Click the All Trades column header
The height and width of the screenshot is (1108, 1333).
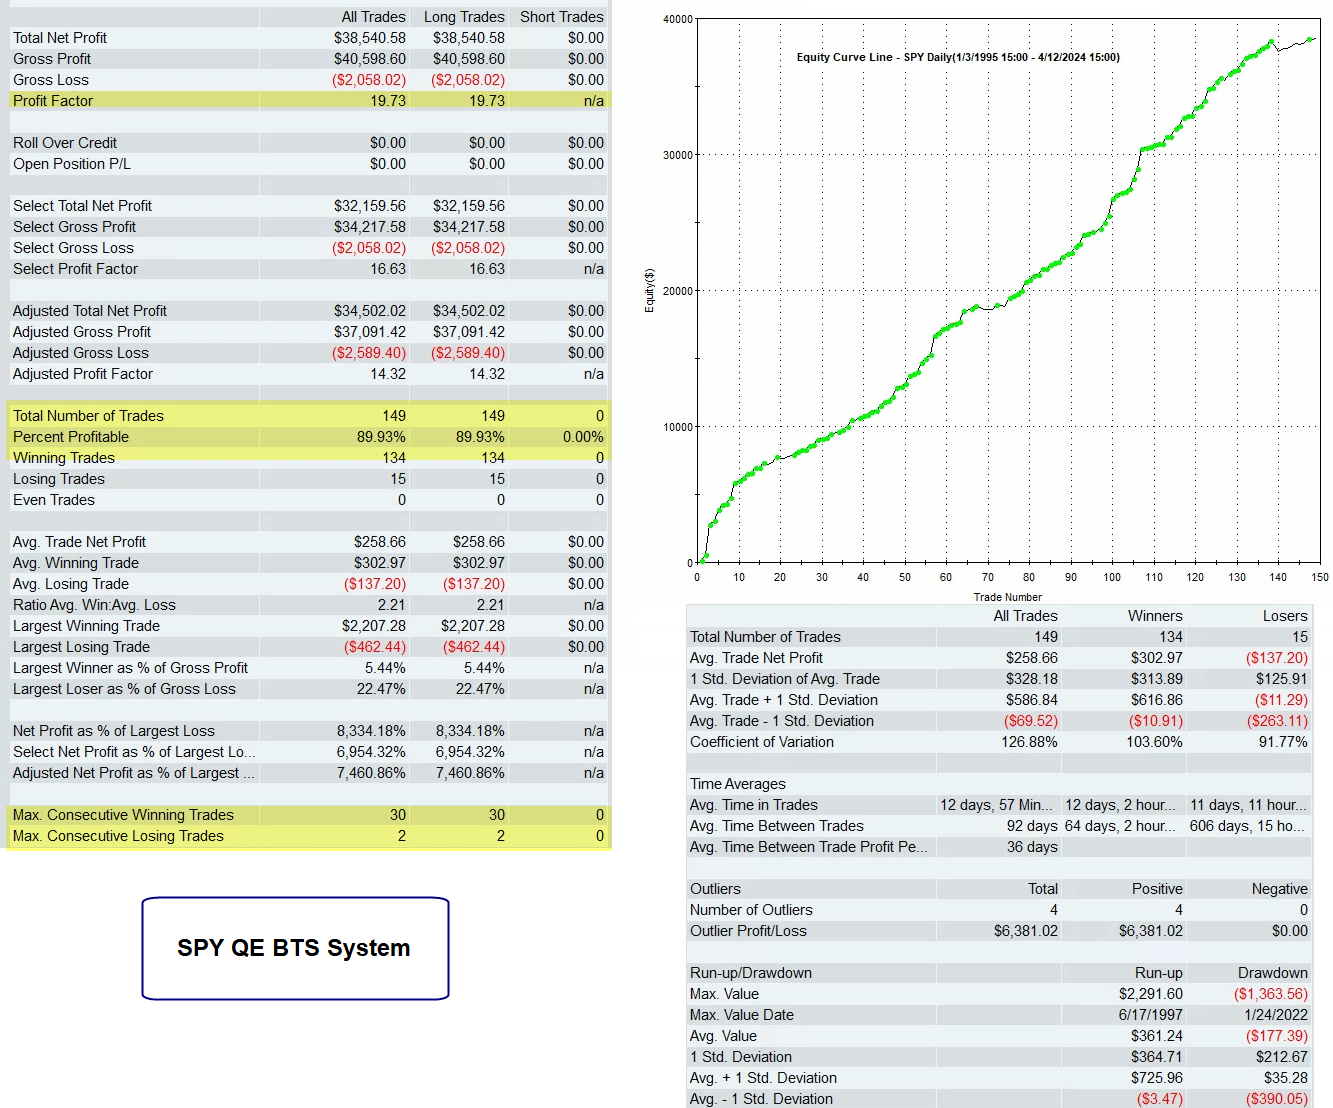point(373,17)
